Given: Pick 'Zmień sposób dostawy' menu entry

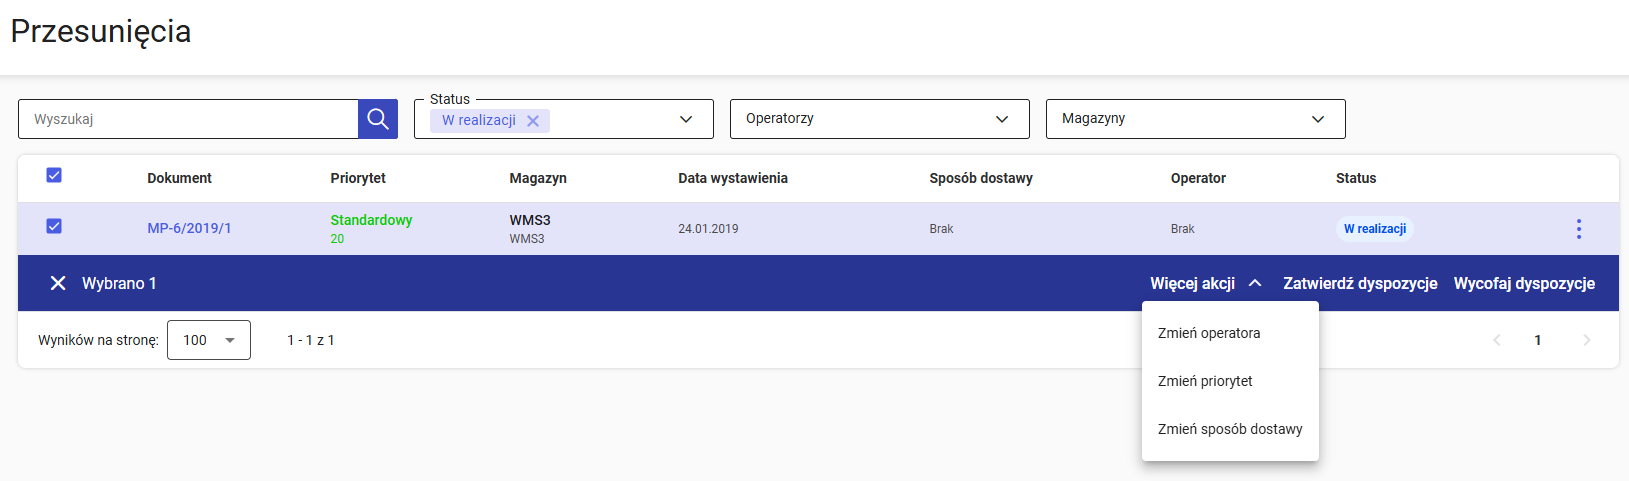Looking at the screenshot, I should tap(1230, 429).
